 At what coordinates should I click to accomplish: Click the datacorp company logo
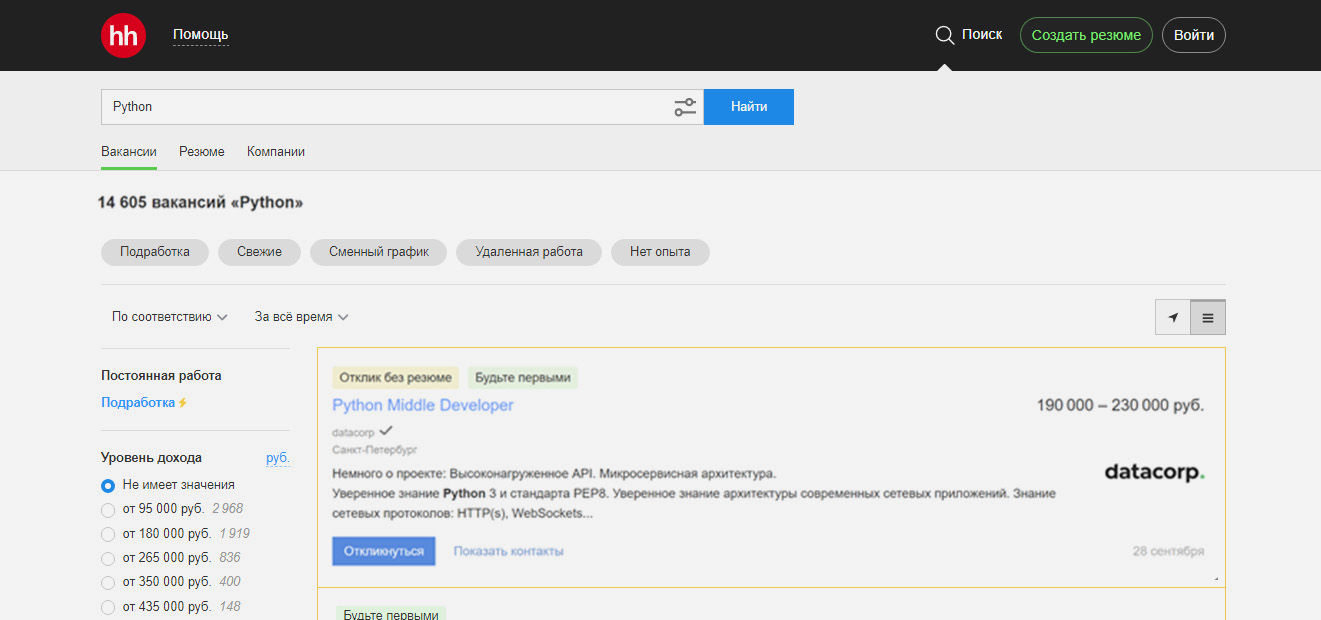click(x=1154, y=472)
